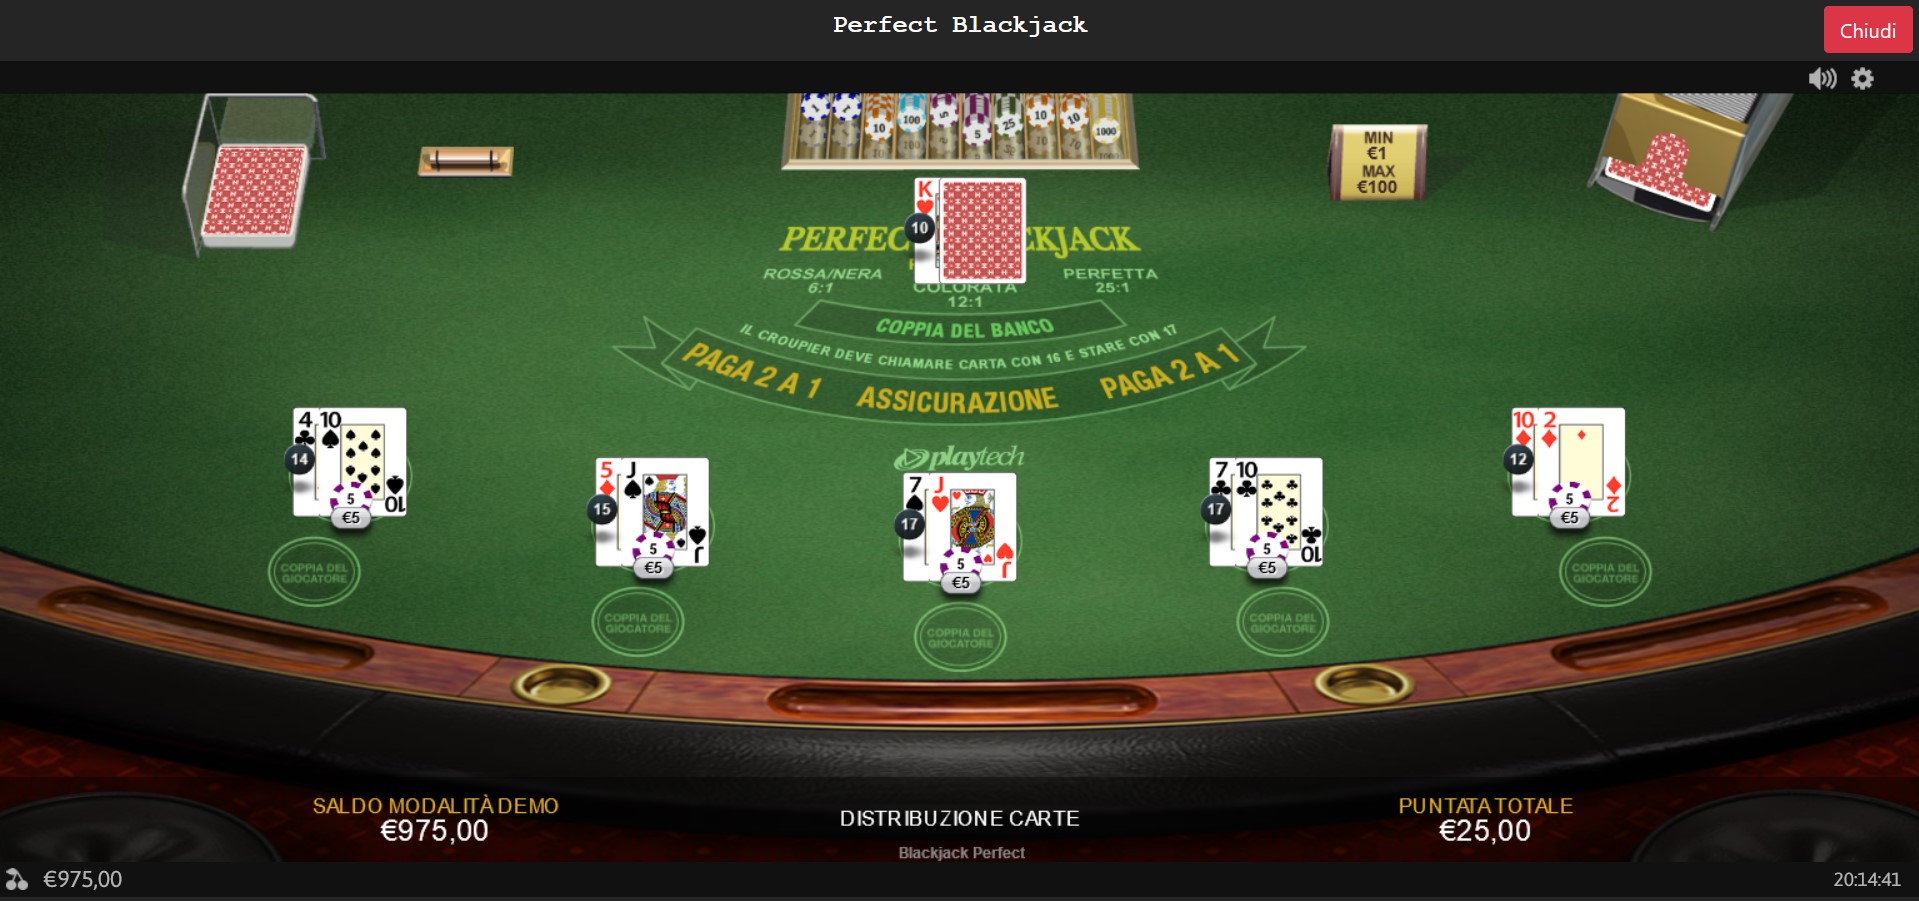
Task: Click the €5 chip on the 4-10 hand
Action: (x=350, y=508)
